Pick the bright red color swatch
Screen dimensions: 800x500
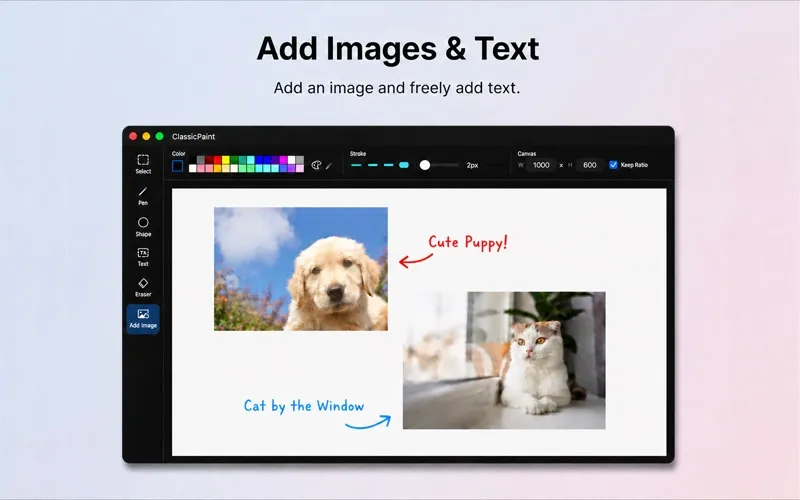click(x=218, y=160)
